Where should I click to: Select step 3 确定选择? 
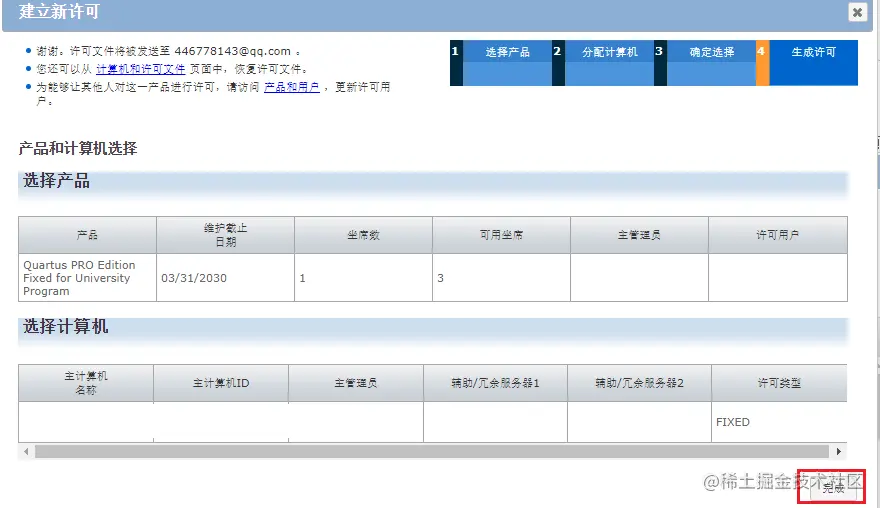tap(705, 62)
